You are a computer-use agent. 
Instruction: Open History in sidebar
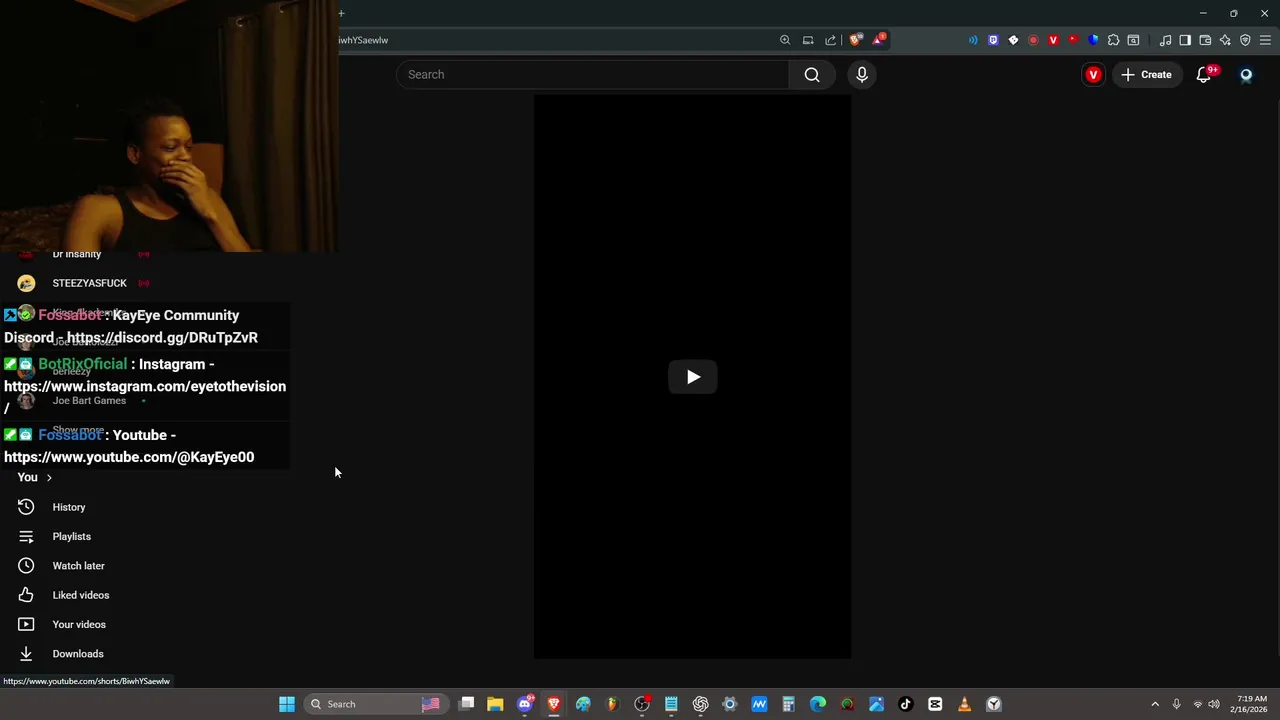tap(69, 507)
